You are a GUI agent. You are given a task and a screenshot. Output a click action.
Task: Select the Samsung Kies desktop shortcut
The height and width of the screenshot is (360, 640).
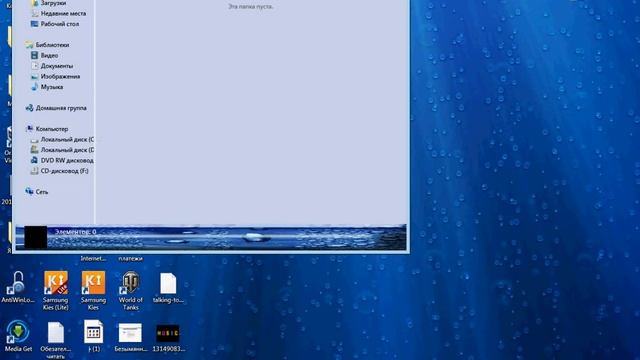93,291
